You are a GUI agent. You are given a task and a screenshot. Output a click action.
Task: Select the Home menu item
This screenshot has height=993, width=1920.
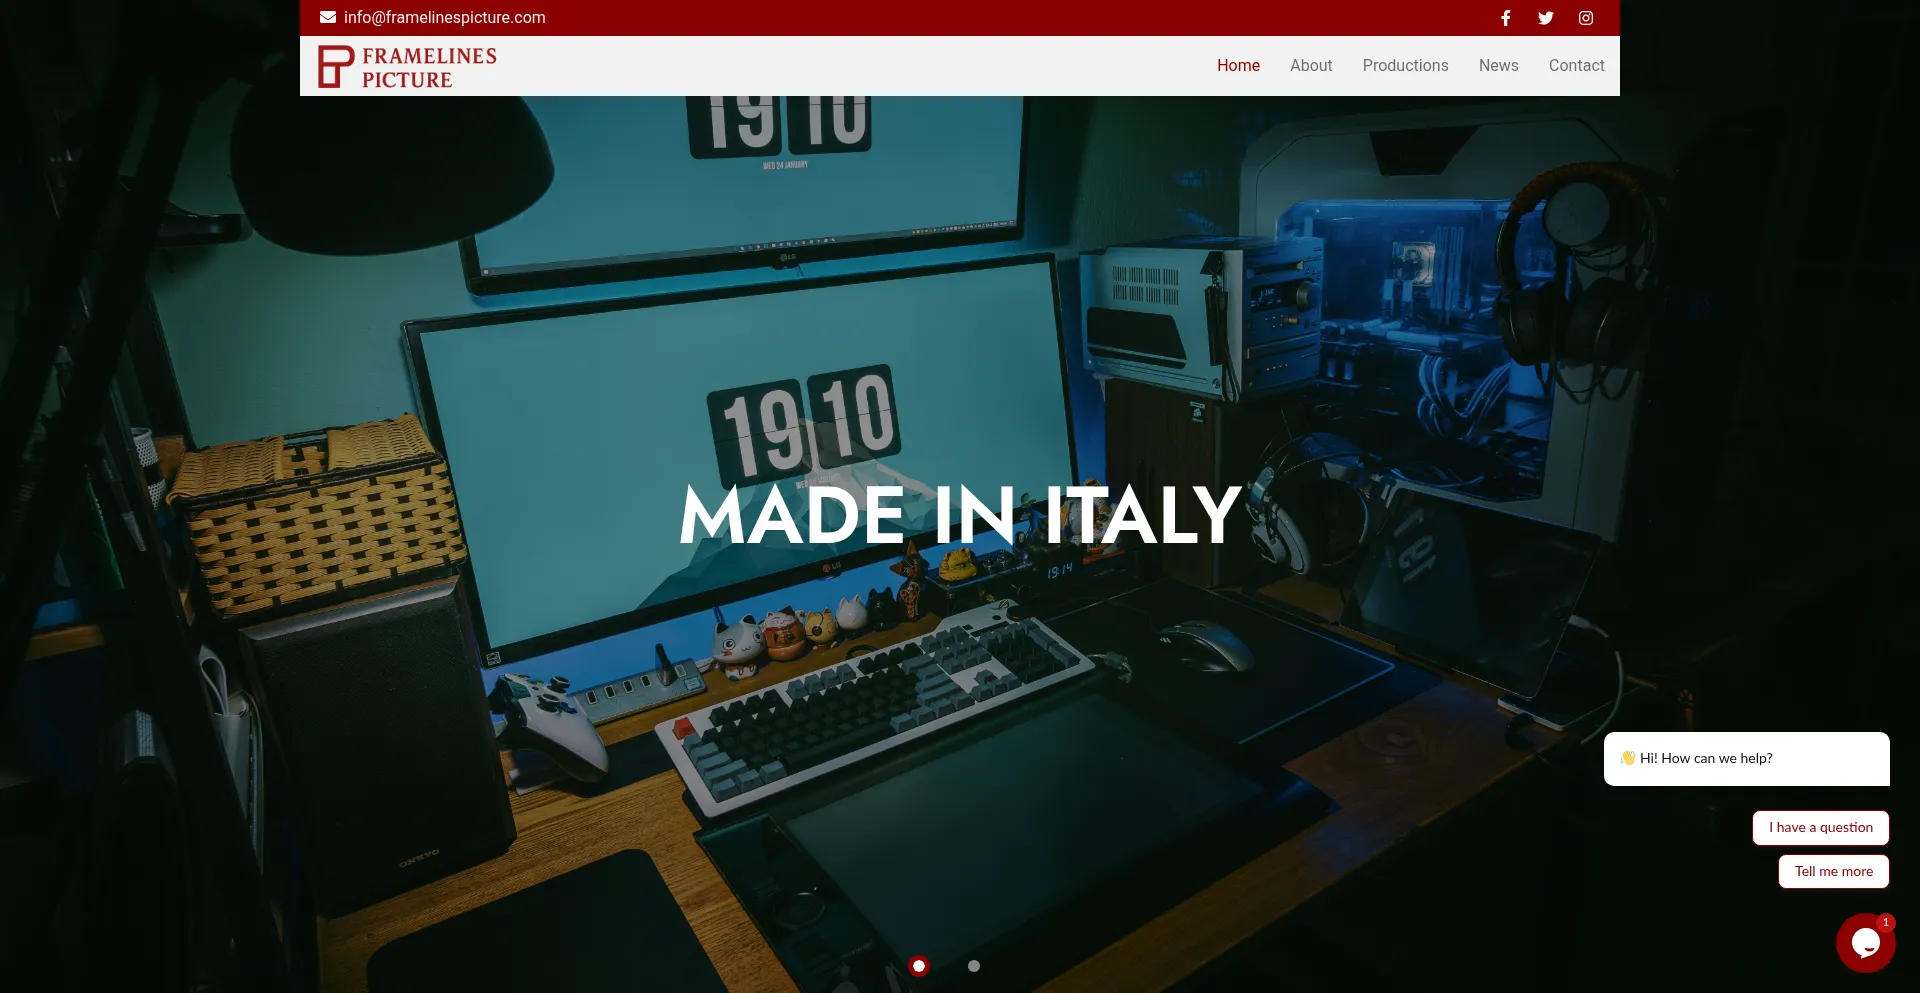pos(1238,65)
